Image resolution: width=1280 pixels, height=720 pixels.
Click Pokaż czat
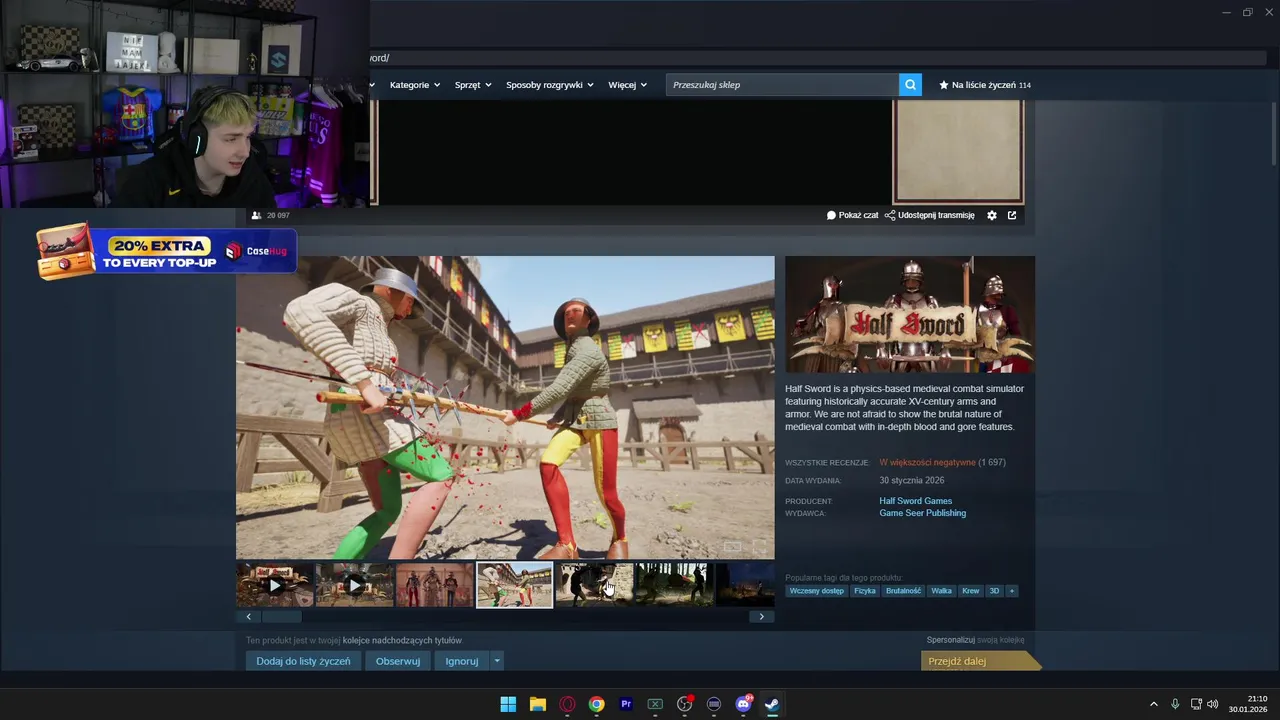(852, 215)
